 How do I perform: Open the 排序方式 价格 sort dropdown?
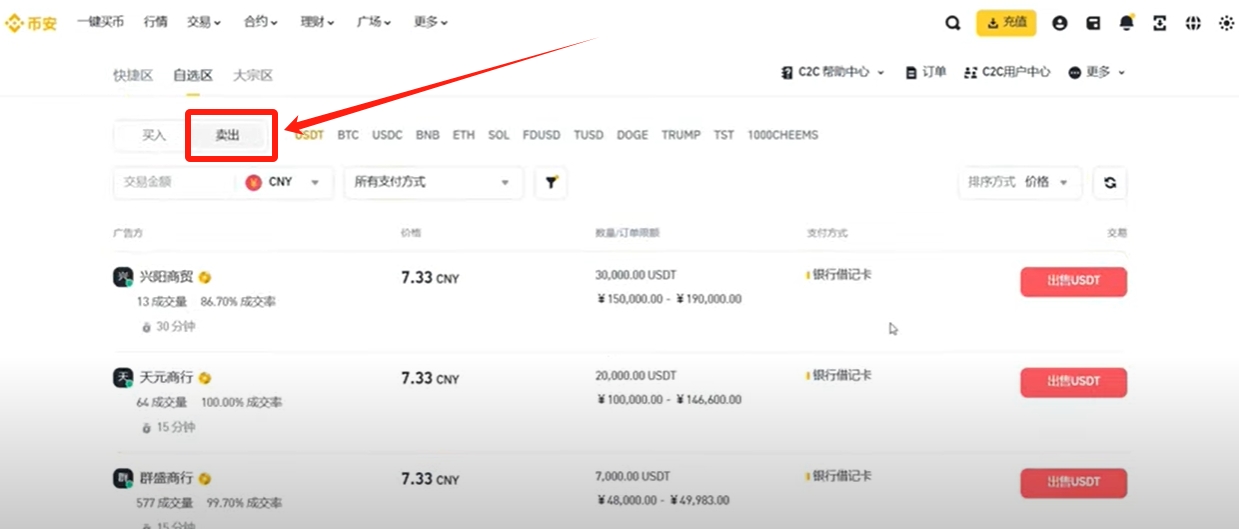(1019, 182)
